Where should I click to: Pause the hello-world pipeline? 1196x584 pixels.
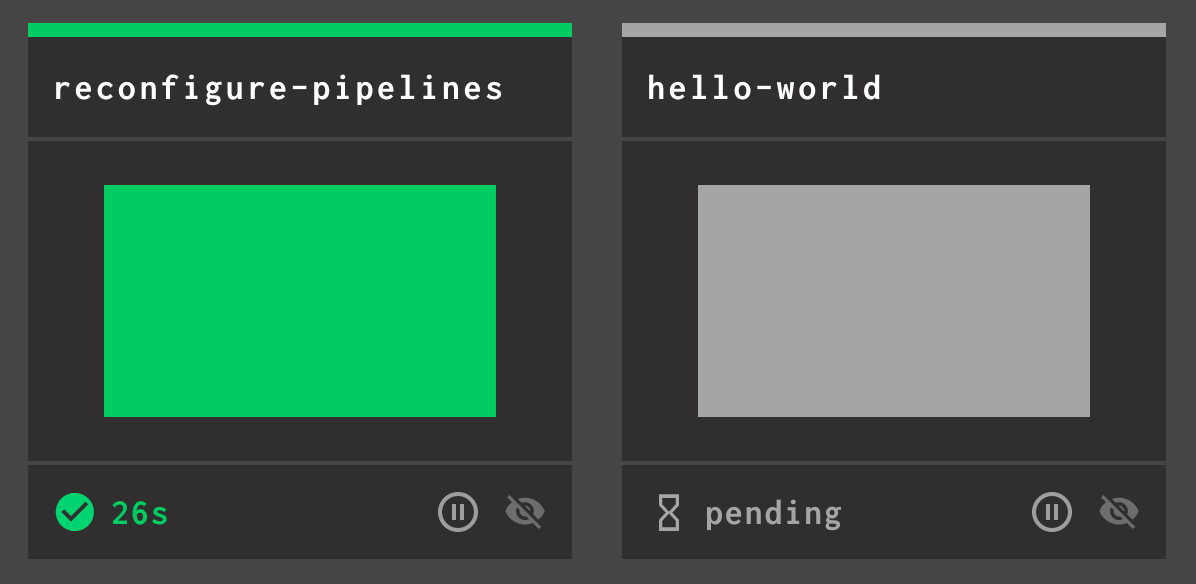pyautogui.click(x=1052, y=512)
